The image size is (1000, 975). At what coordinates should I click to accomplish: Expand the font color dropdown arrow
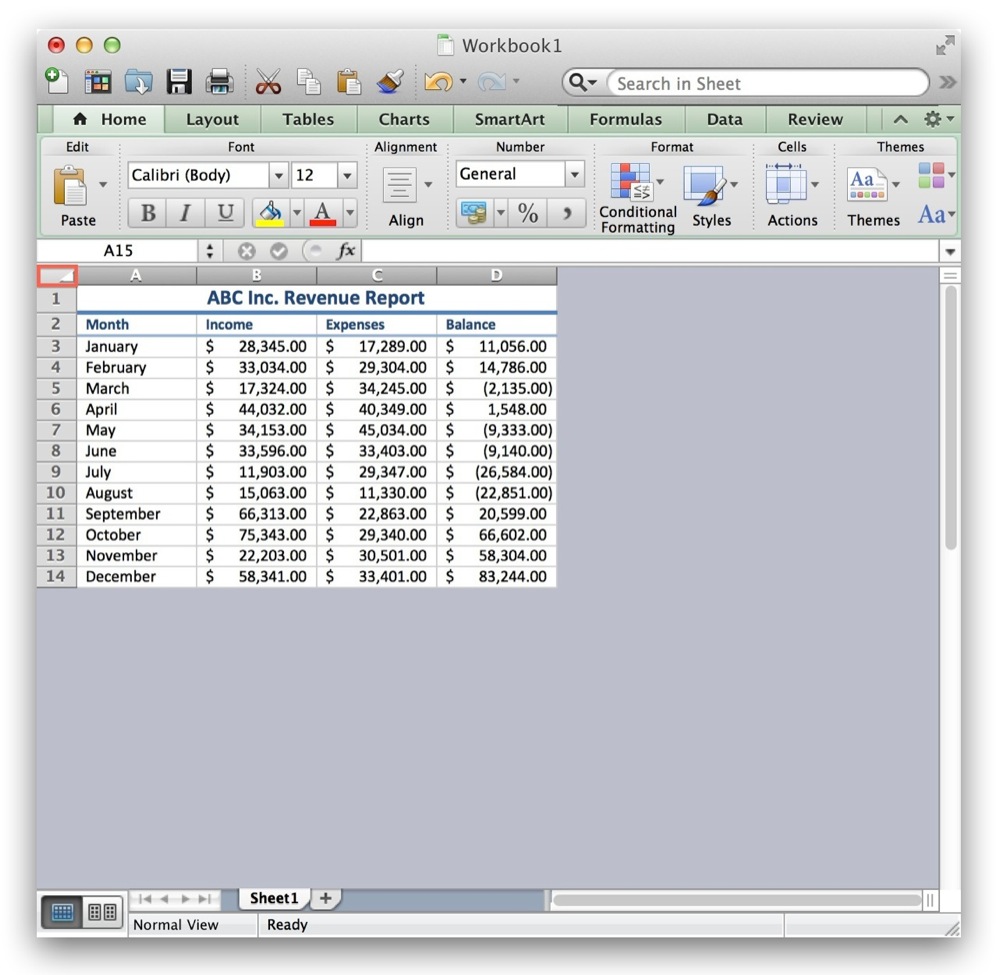349,212
